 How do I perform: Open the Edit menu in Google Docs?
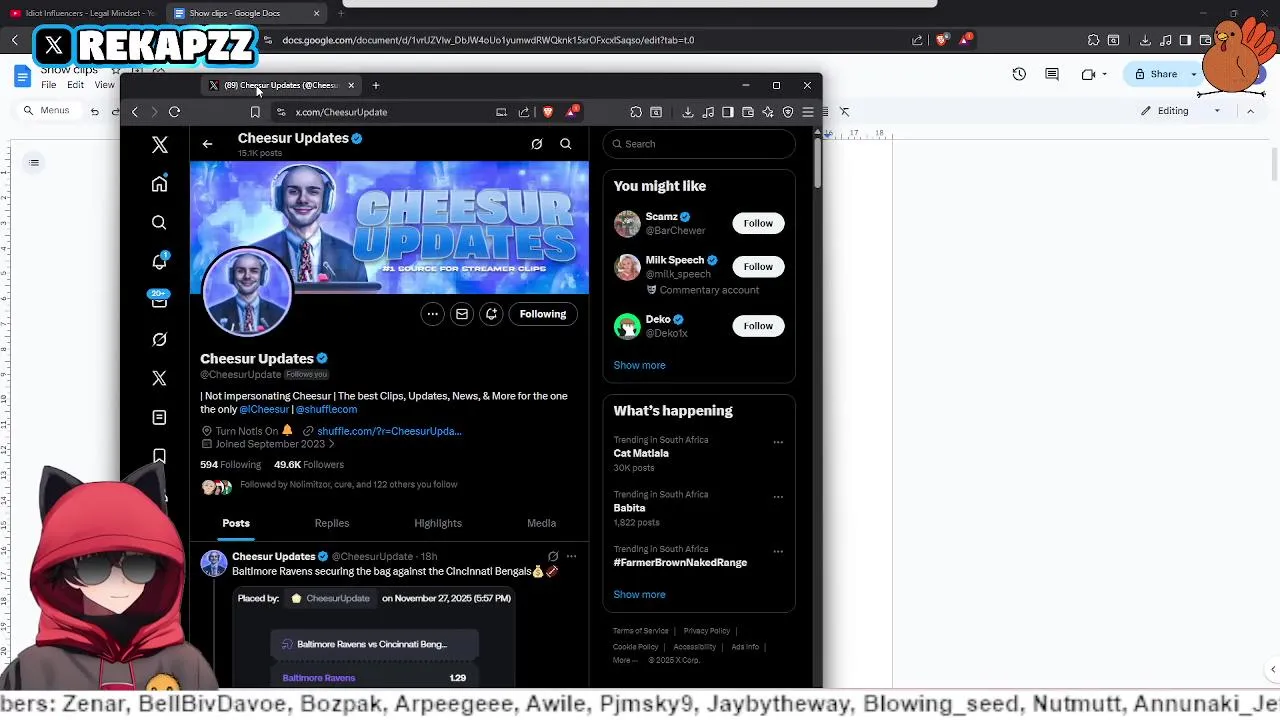[75, 85]
